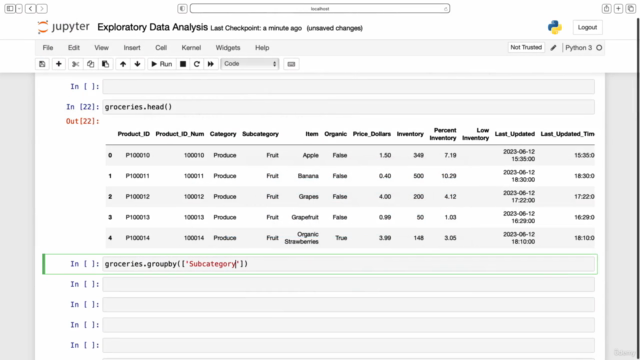
Task: Click the Logout button
Action: click(587, 27)
